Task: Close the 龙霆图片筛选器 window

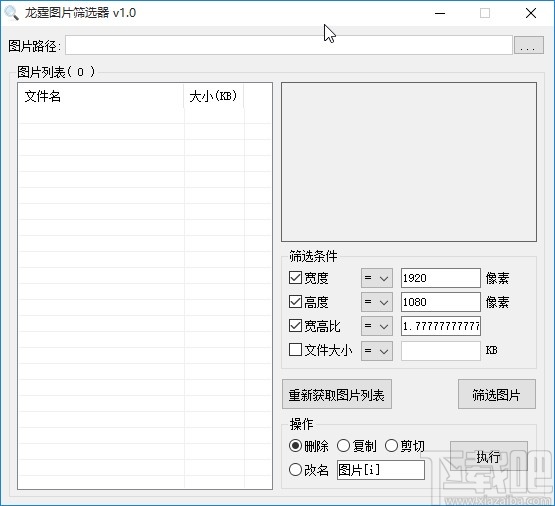Action: (x=531, y=13)
